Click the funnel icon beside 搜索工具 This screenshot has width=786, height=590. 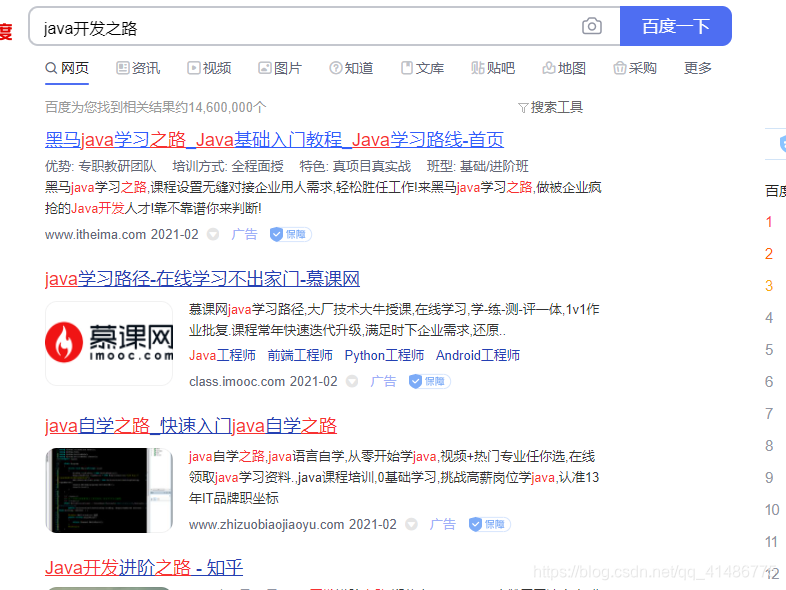tap(523, 108)
